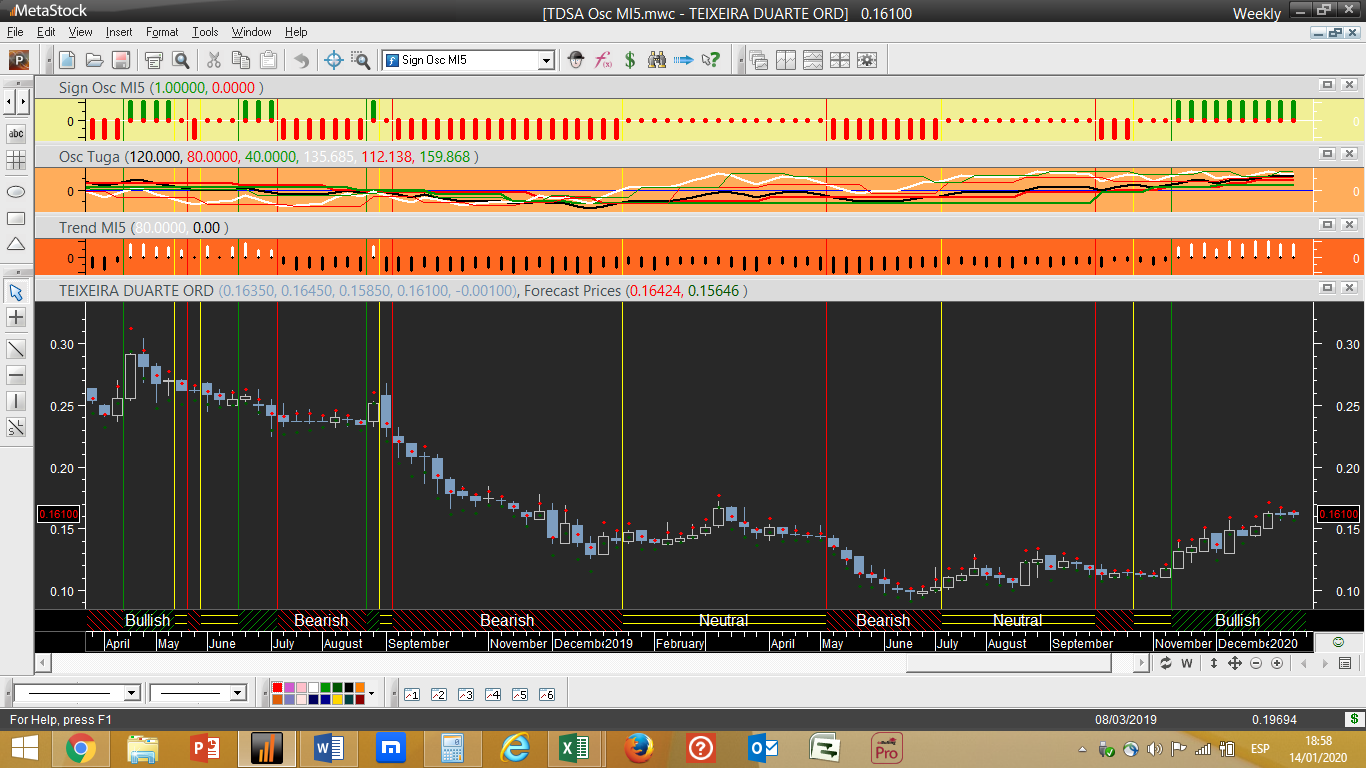Click the binoculars Explorer icon

pos(656,60)
